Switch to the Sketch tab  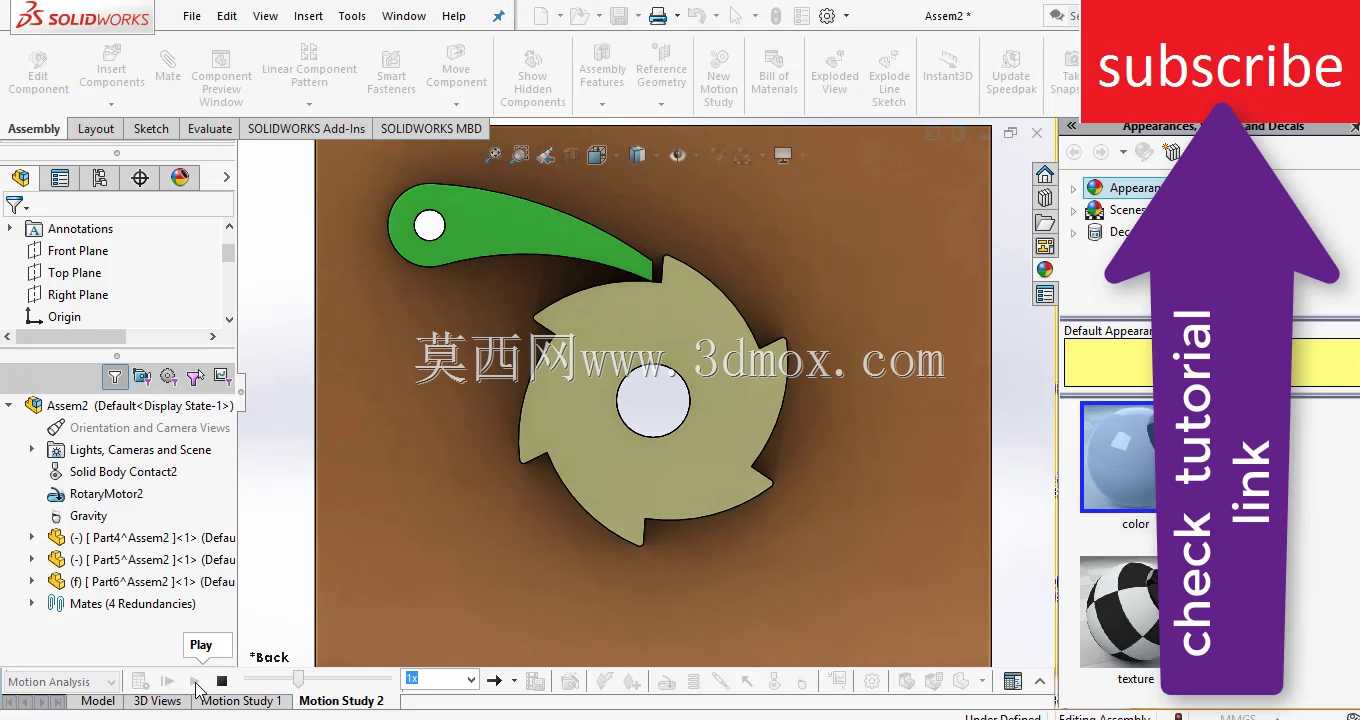[x=151, y=129]
